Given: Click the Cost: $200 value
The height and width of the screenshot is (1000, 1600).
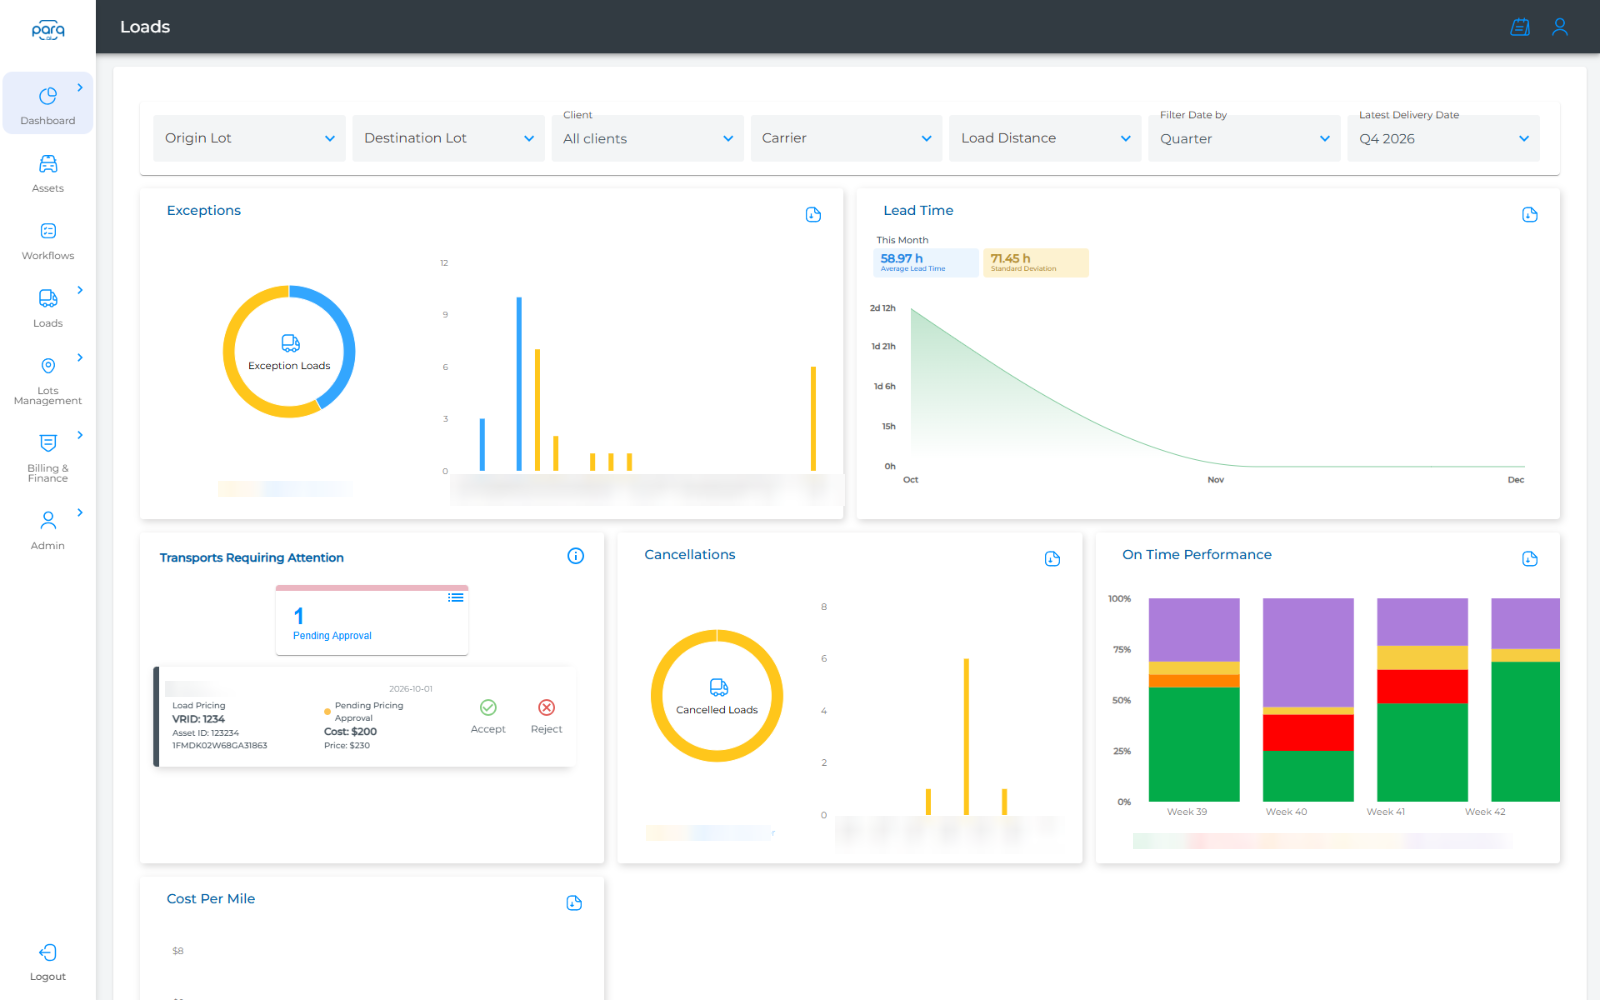Looking at the screenshot, I should tap(350, 732).
